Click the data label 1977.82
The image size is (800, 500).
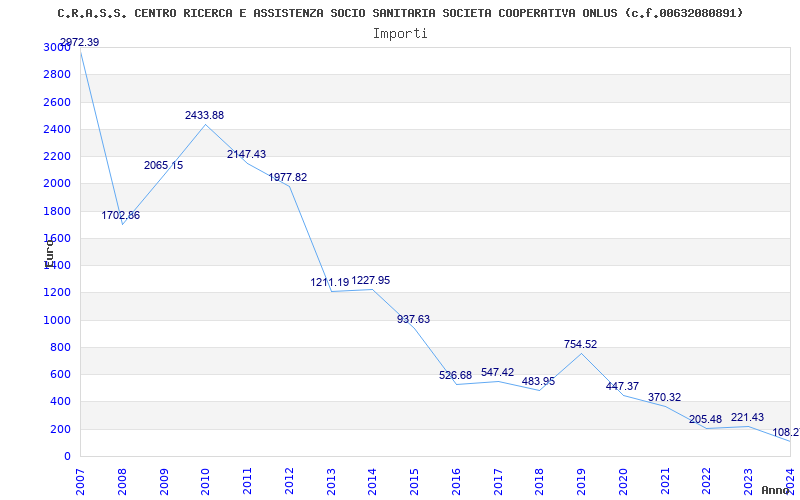point(288,177)
